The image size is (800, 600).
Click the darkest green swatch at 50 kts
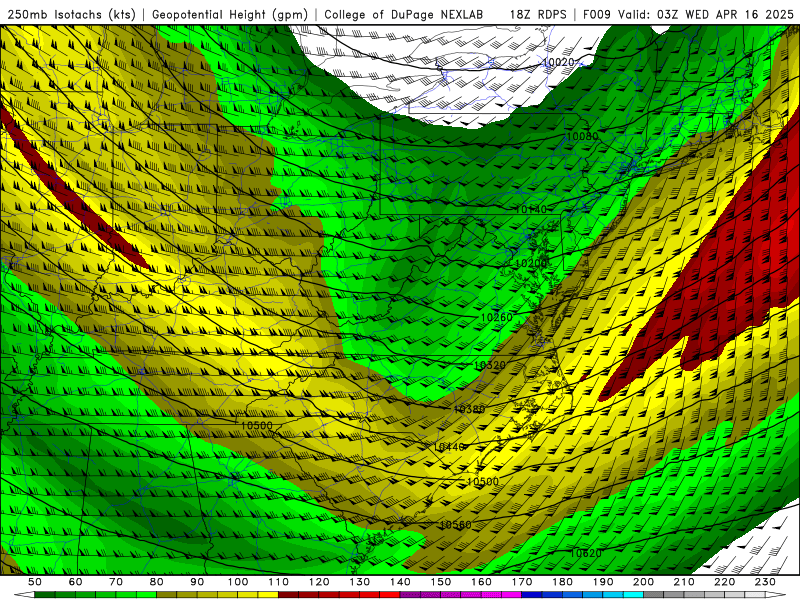point(45,595)
